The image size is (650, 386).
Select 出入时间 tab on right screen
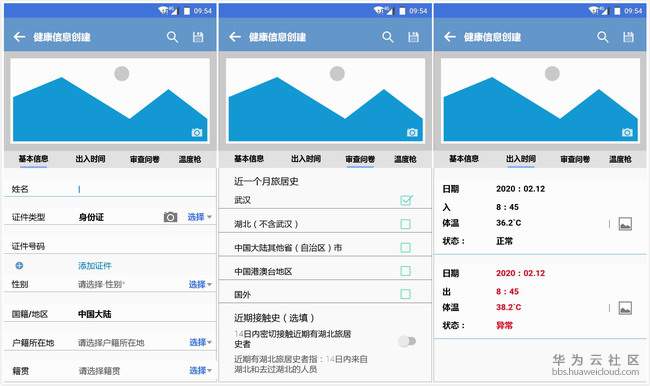tap(521, 159)
